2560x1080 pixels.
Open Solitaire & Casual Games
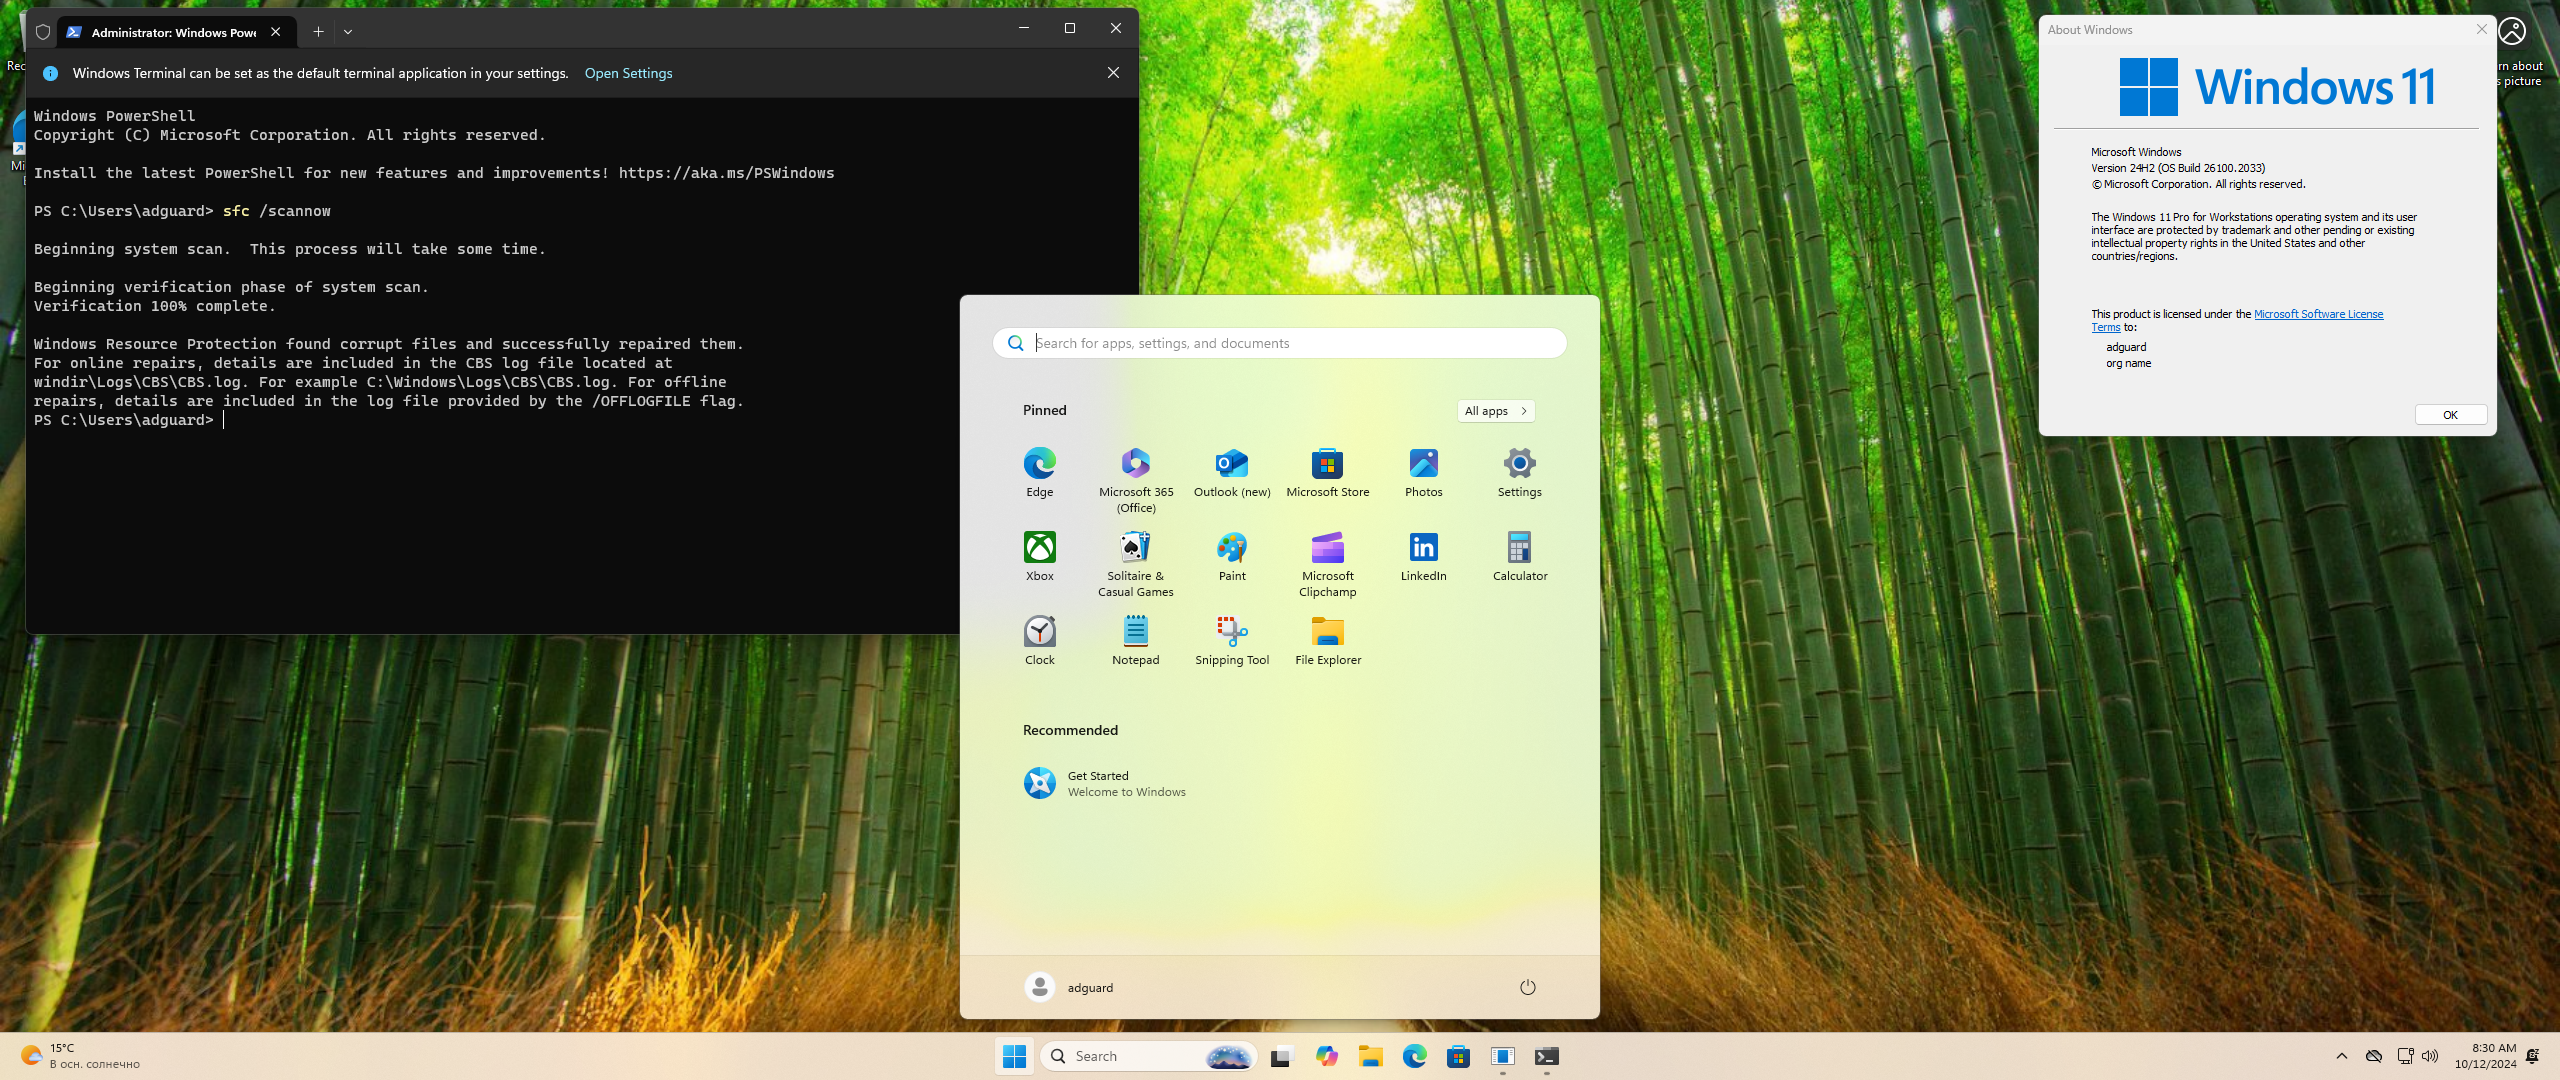1136,564
